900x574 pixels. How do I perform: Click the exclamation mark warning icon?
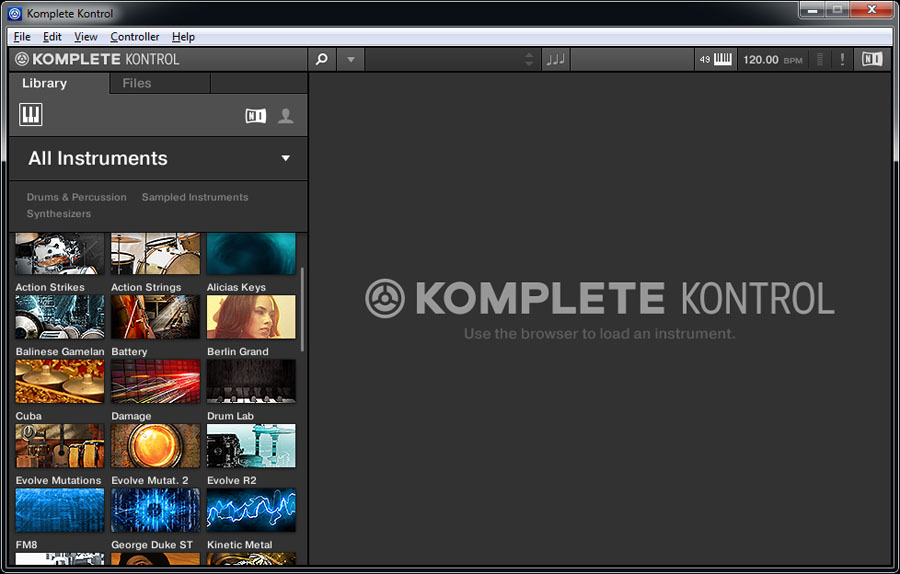[842, 59]
